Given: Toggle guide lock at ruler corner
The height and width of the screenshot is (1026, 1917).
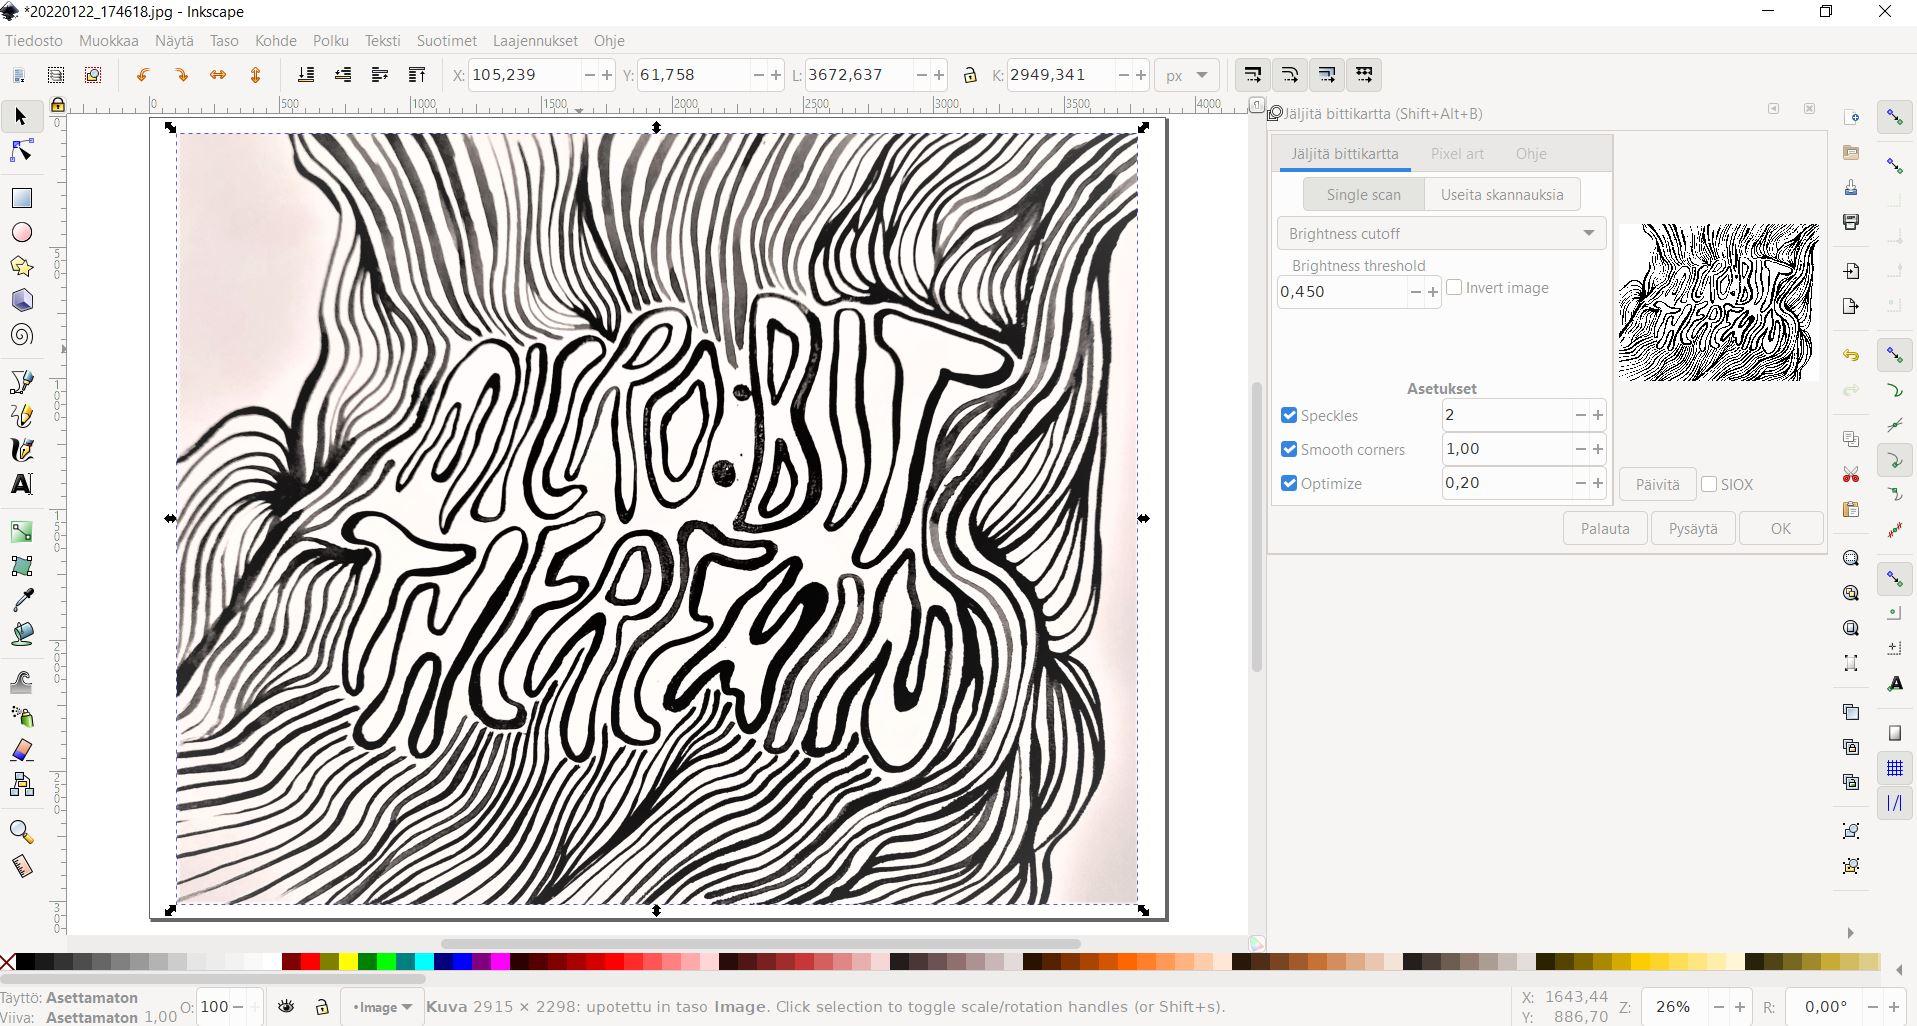Looking at the screenshot, I should [x=57, y=104].
